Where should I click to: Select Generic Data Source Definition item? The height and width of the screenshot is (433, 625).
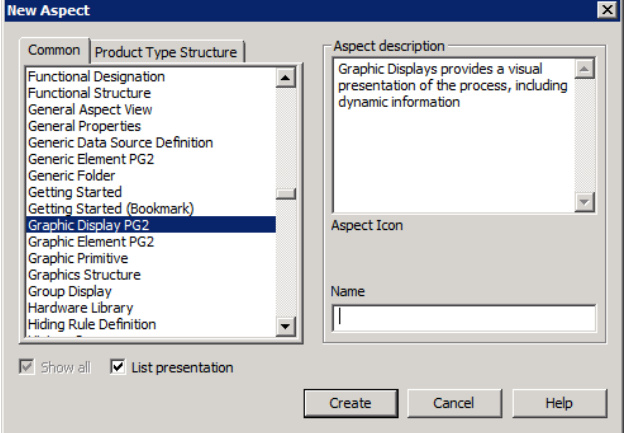(120, 143)
